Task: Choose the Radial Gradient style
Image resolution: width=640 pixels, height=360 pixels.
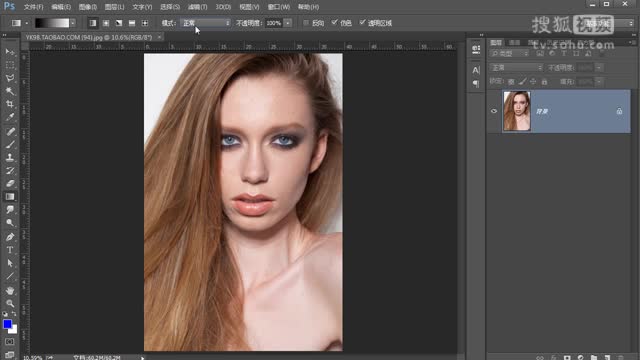Action: 106,23
